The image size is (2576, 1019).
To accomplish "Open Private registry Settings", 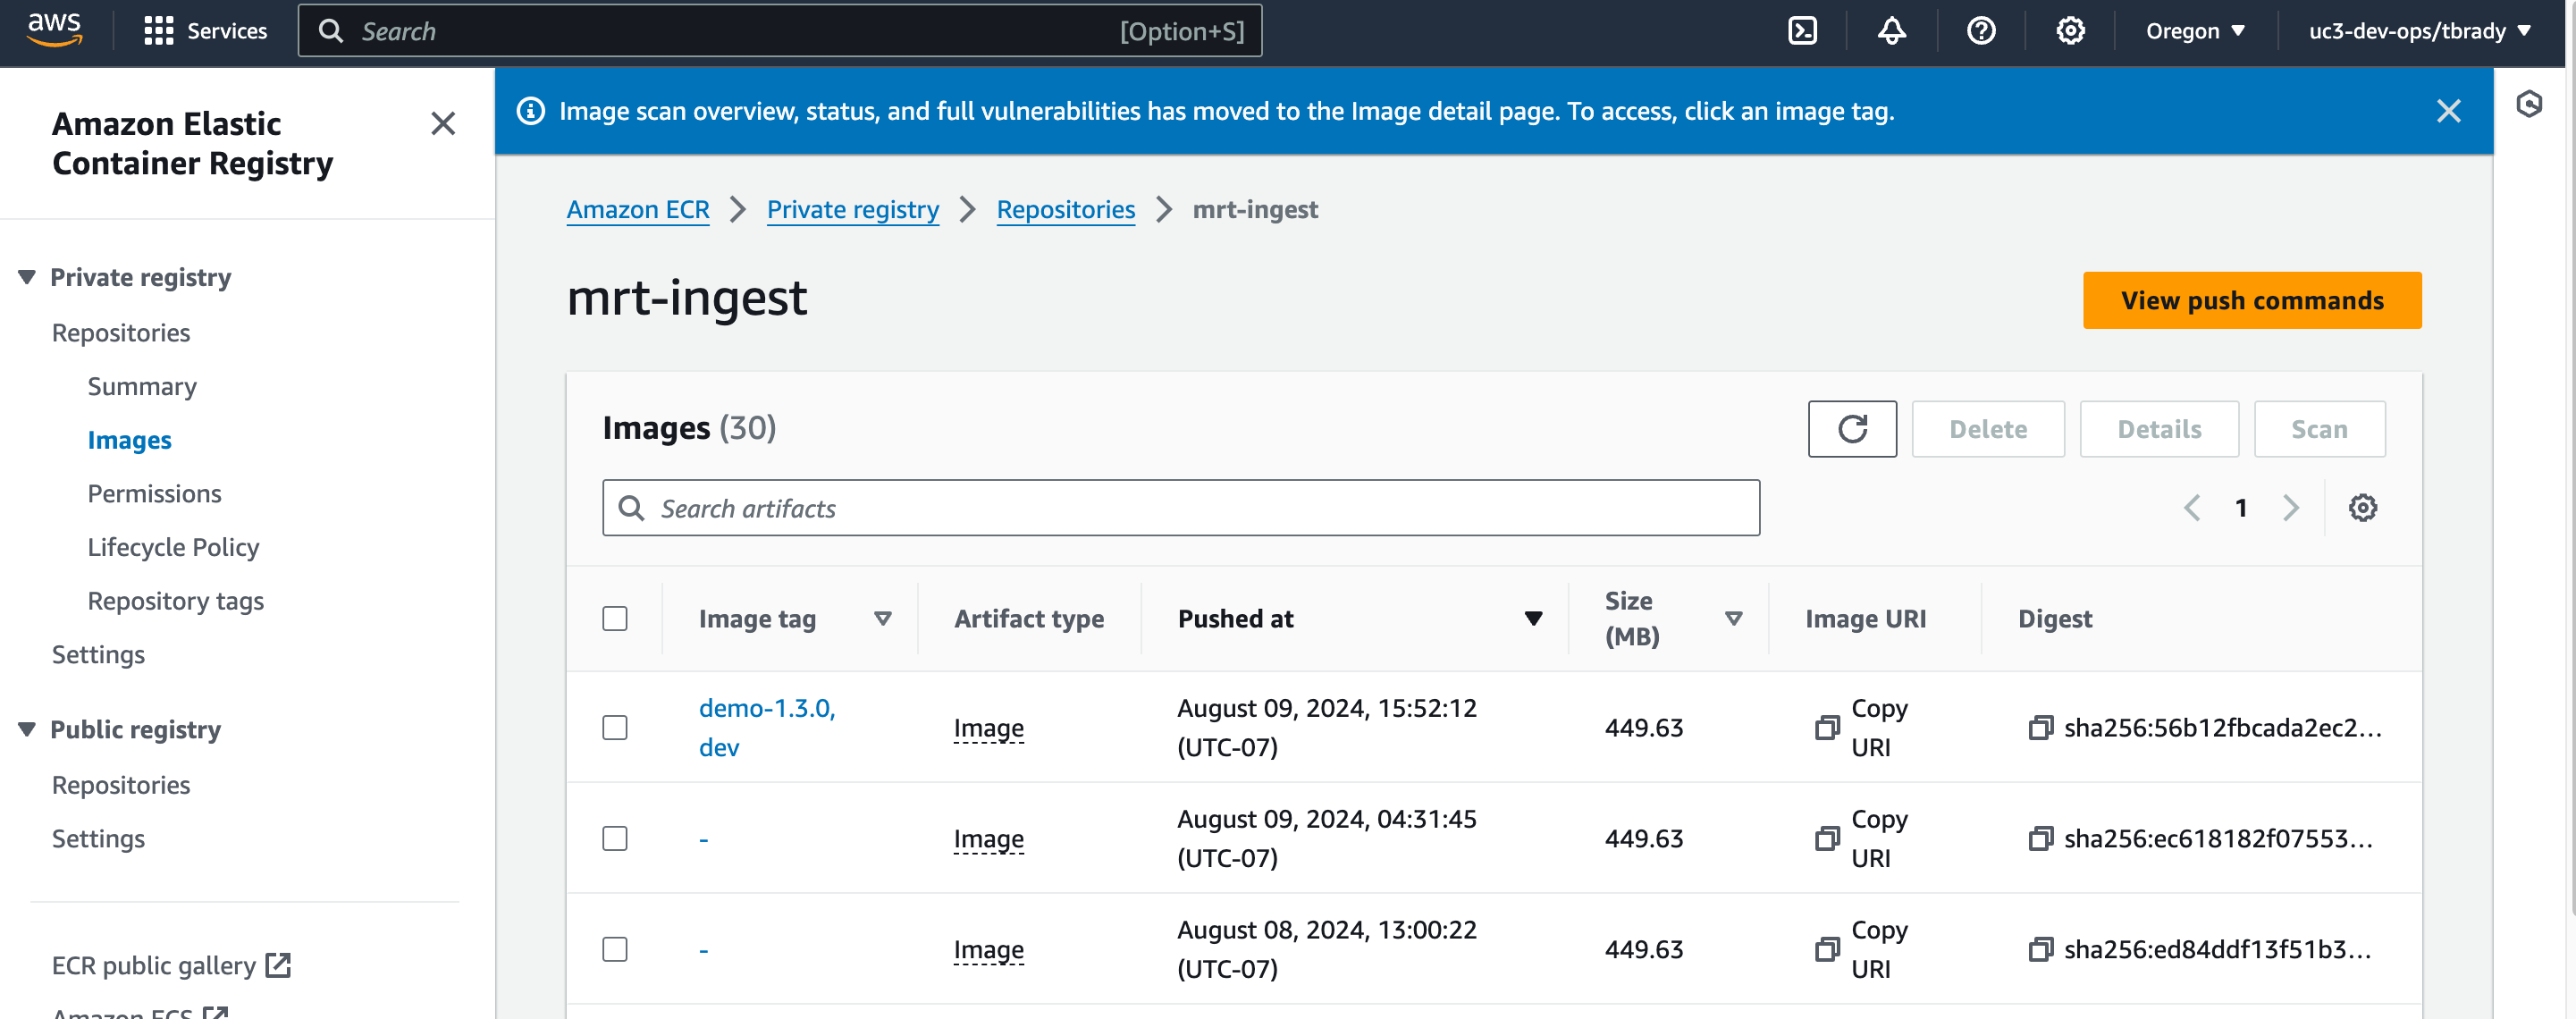I will (98, 655).
